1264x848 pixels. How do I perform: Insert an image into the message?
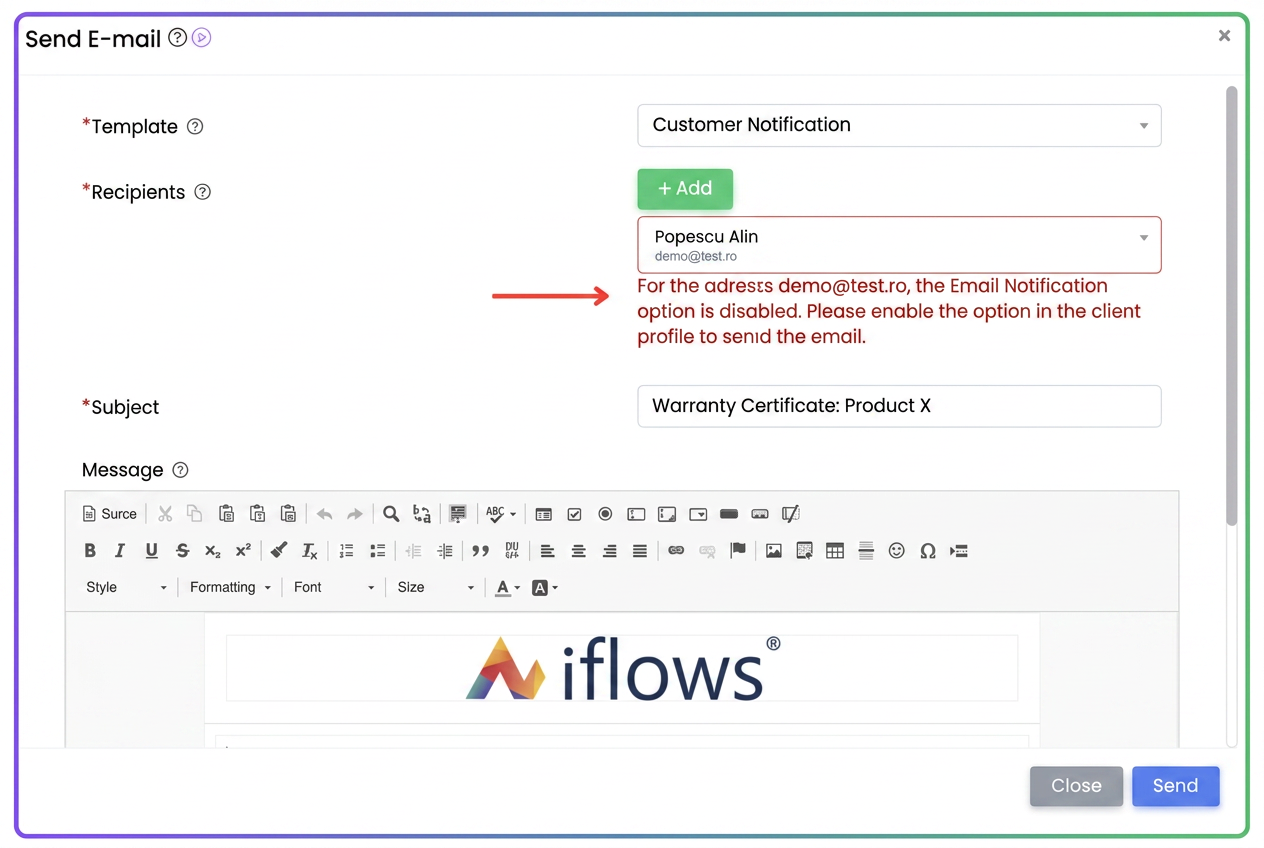(773, 551)
